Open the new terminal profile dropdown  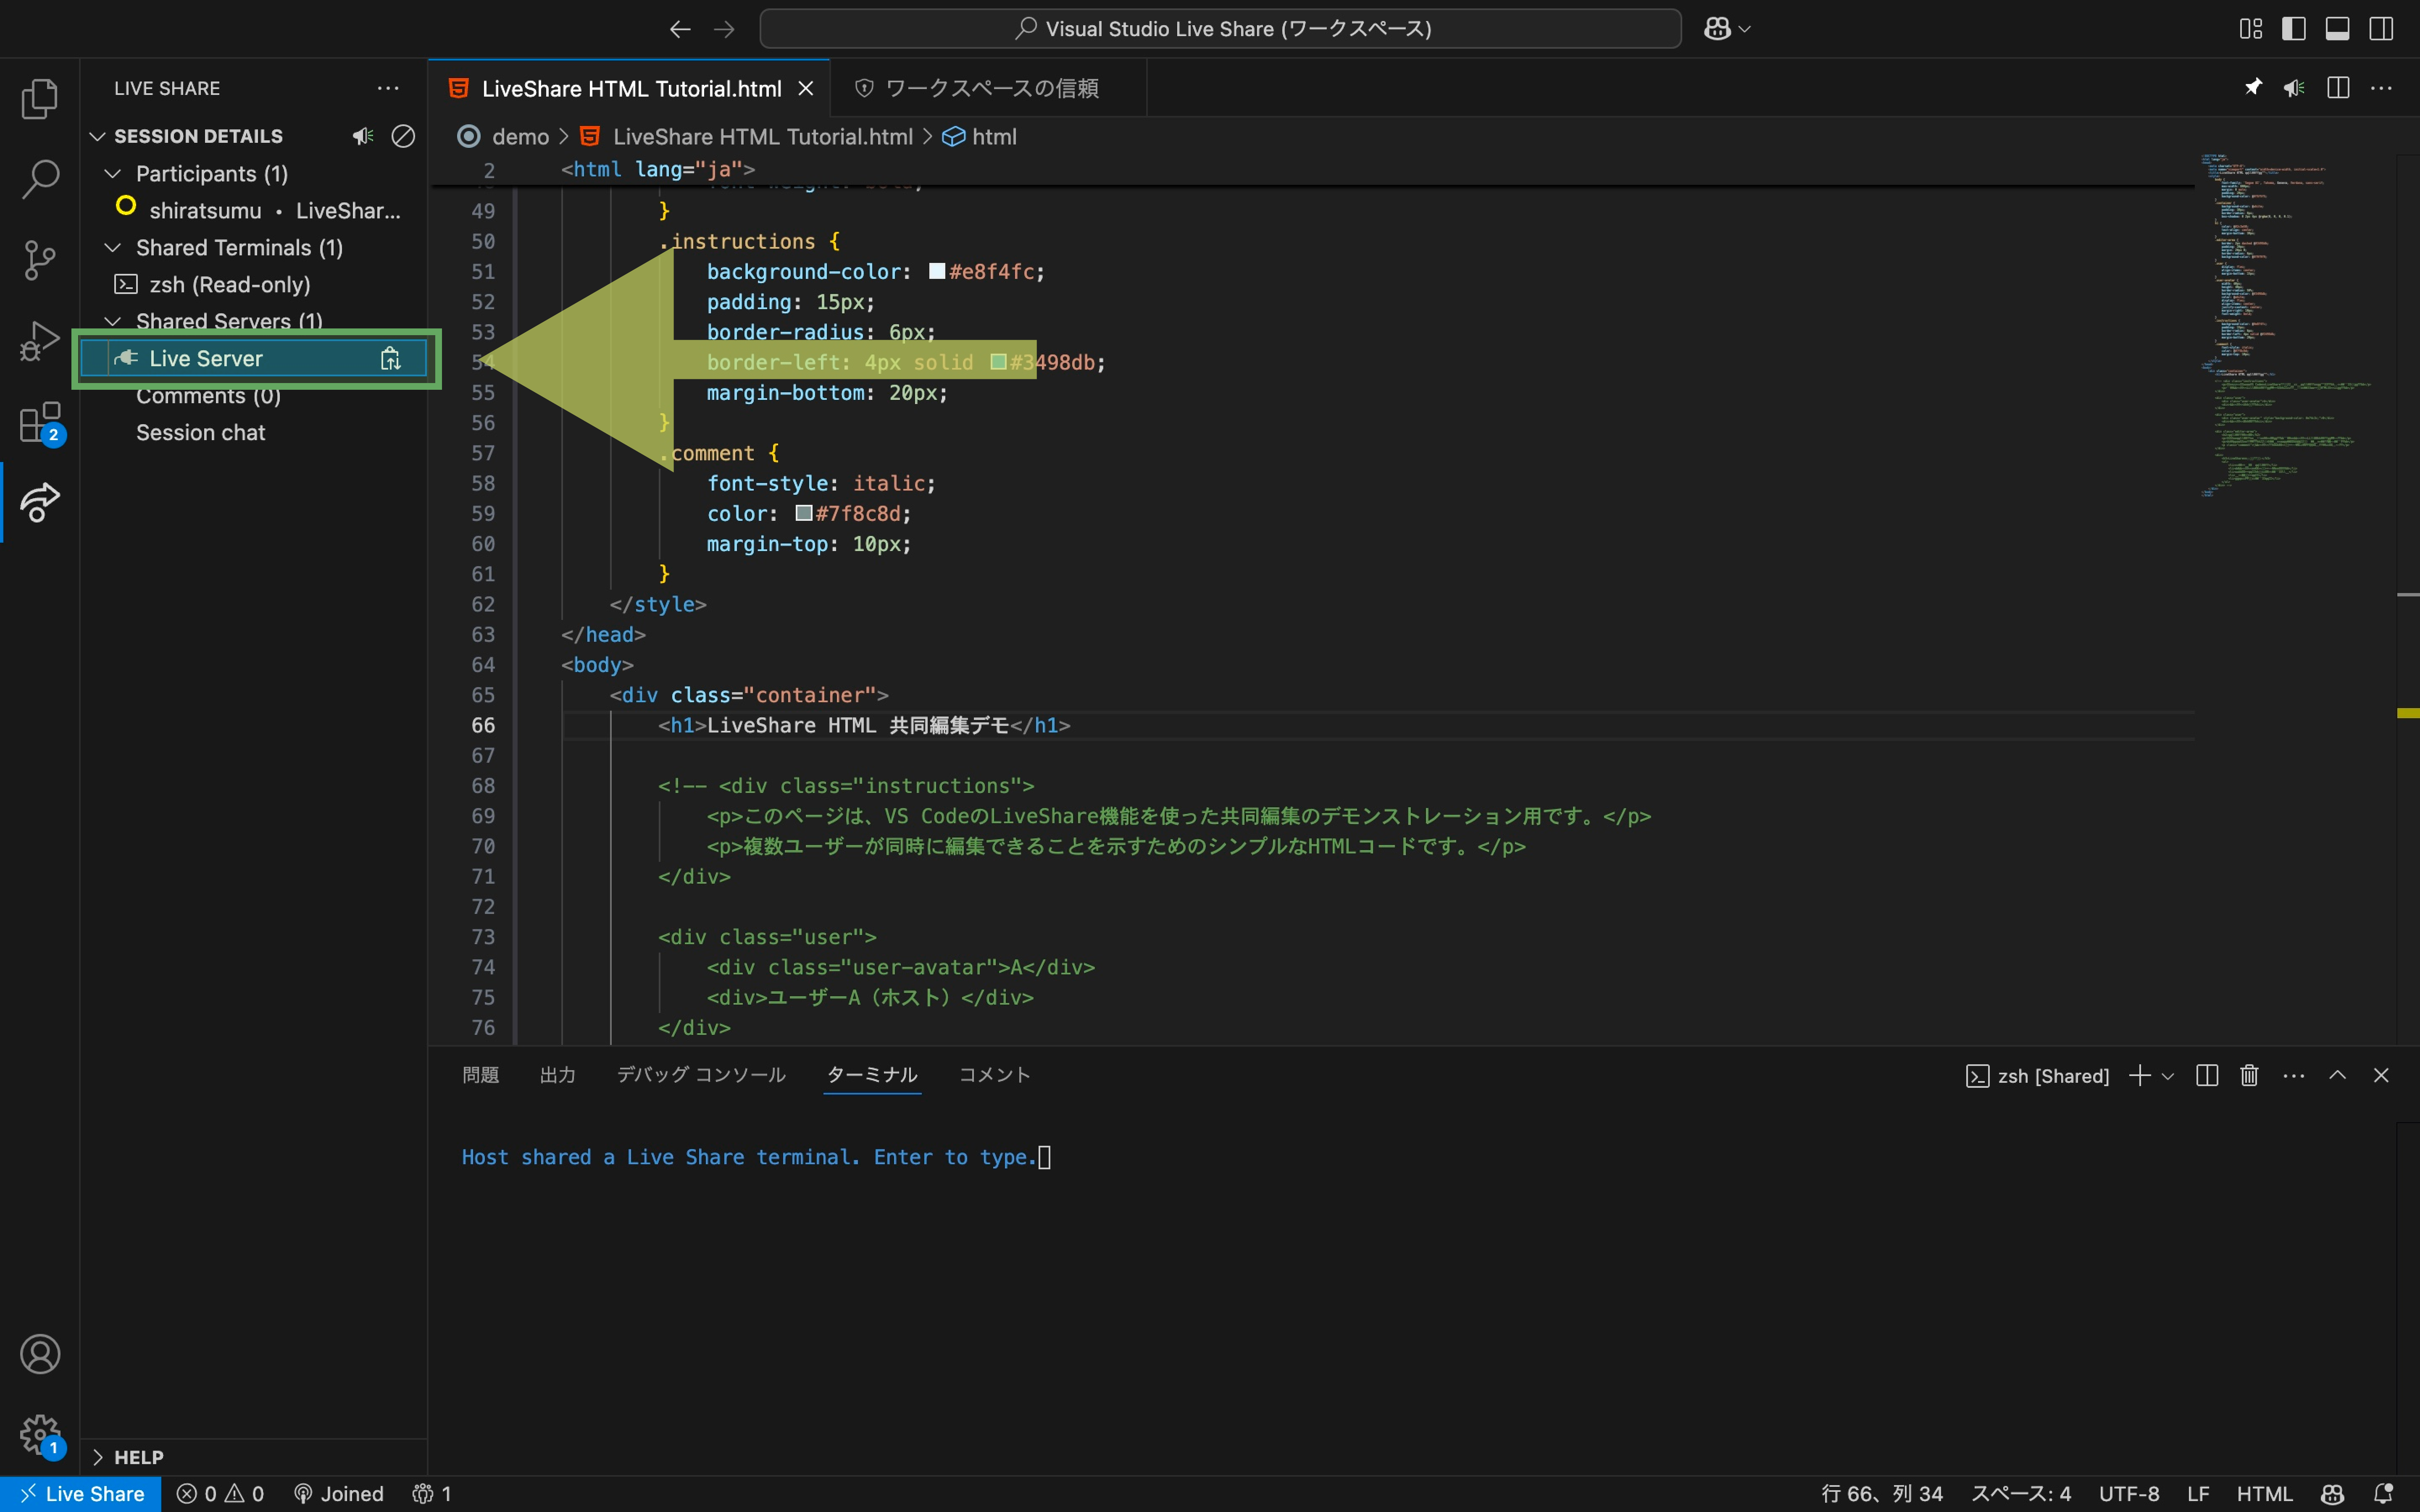point(2168,1076)
